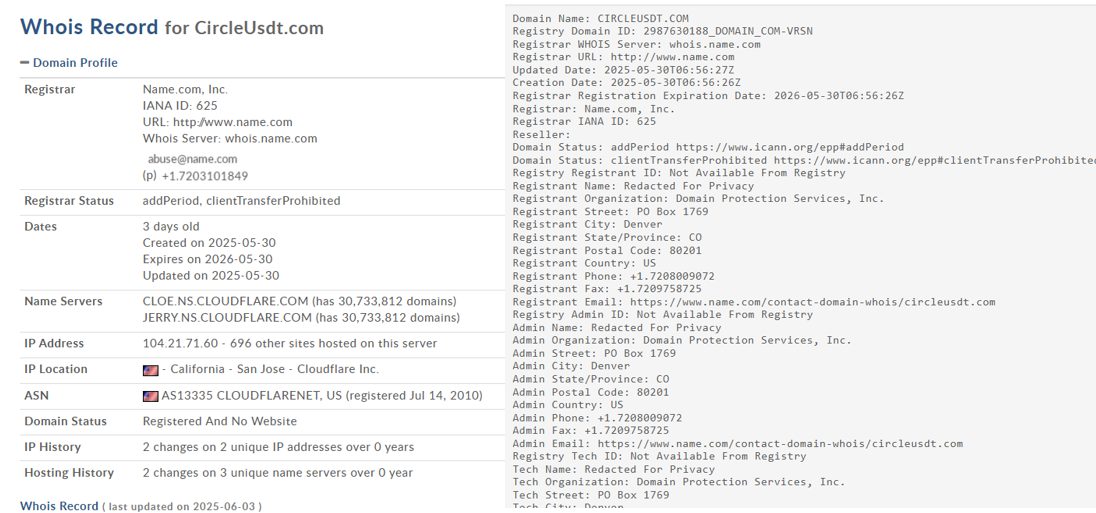Select the abuse@name.com email text
This screenshot has width=1096, height=513.
coord(192,159)
